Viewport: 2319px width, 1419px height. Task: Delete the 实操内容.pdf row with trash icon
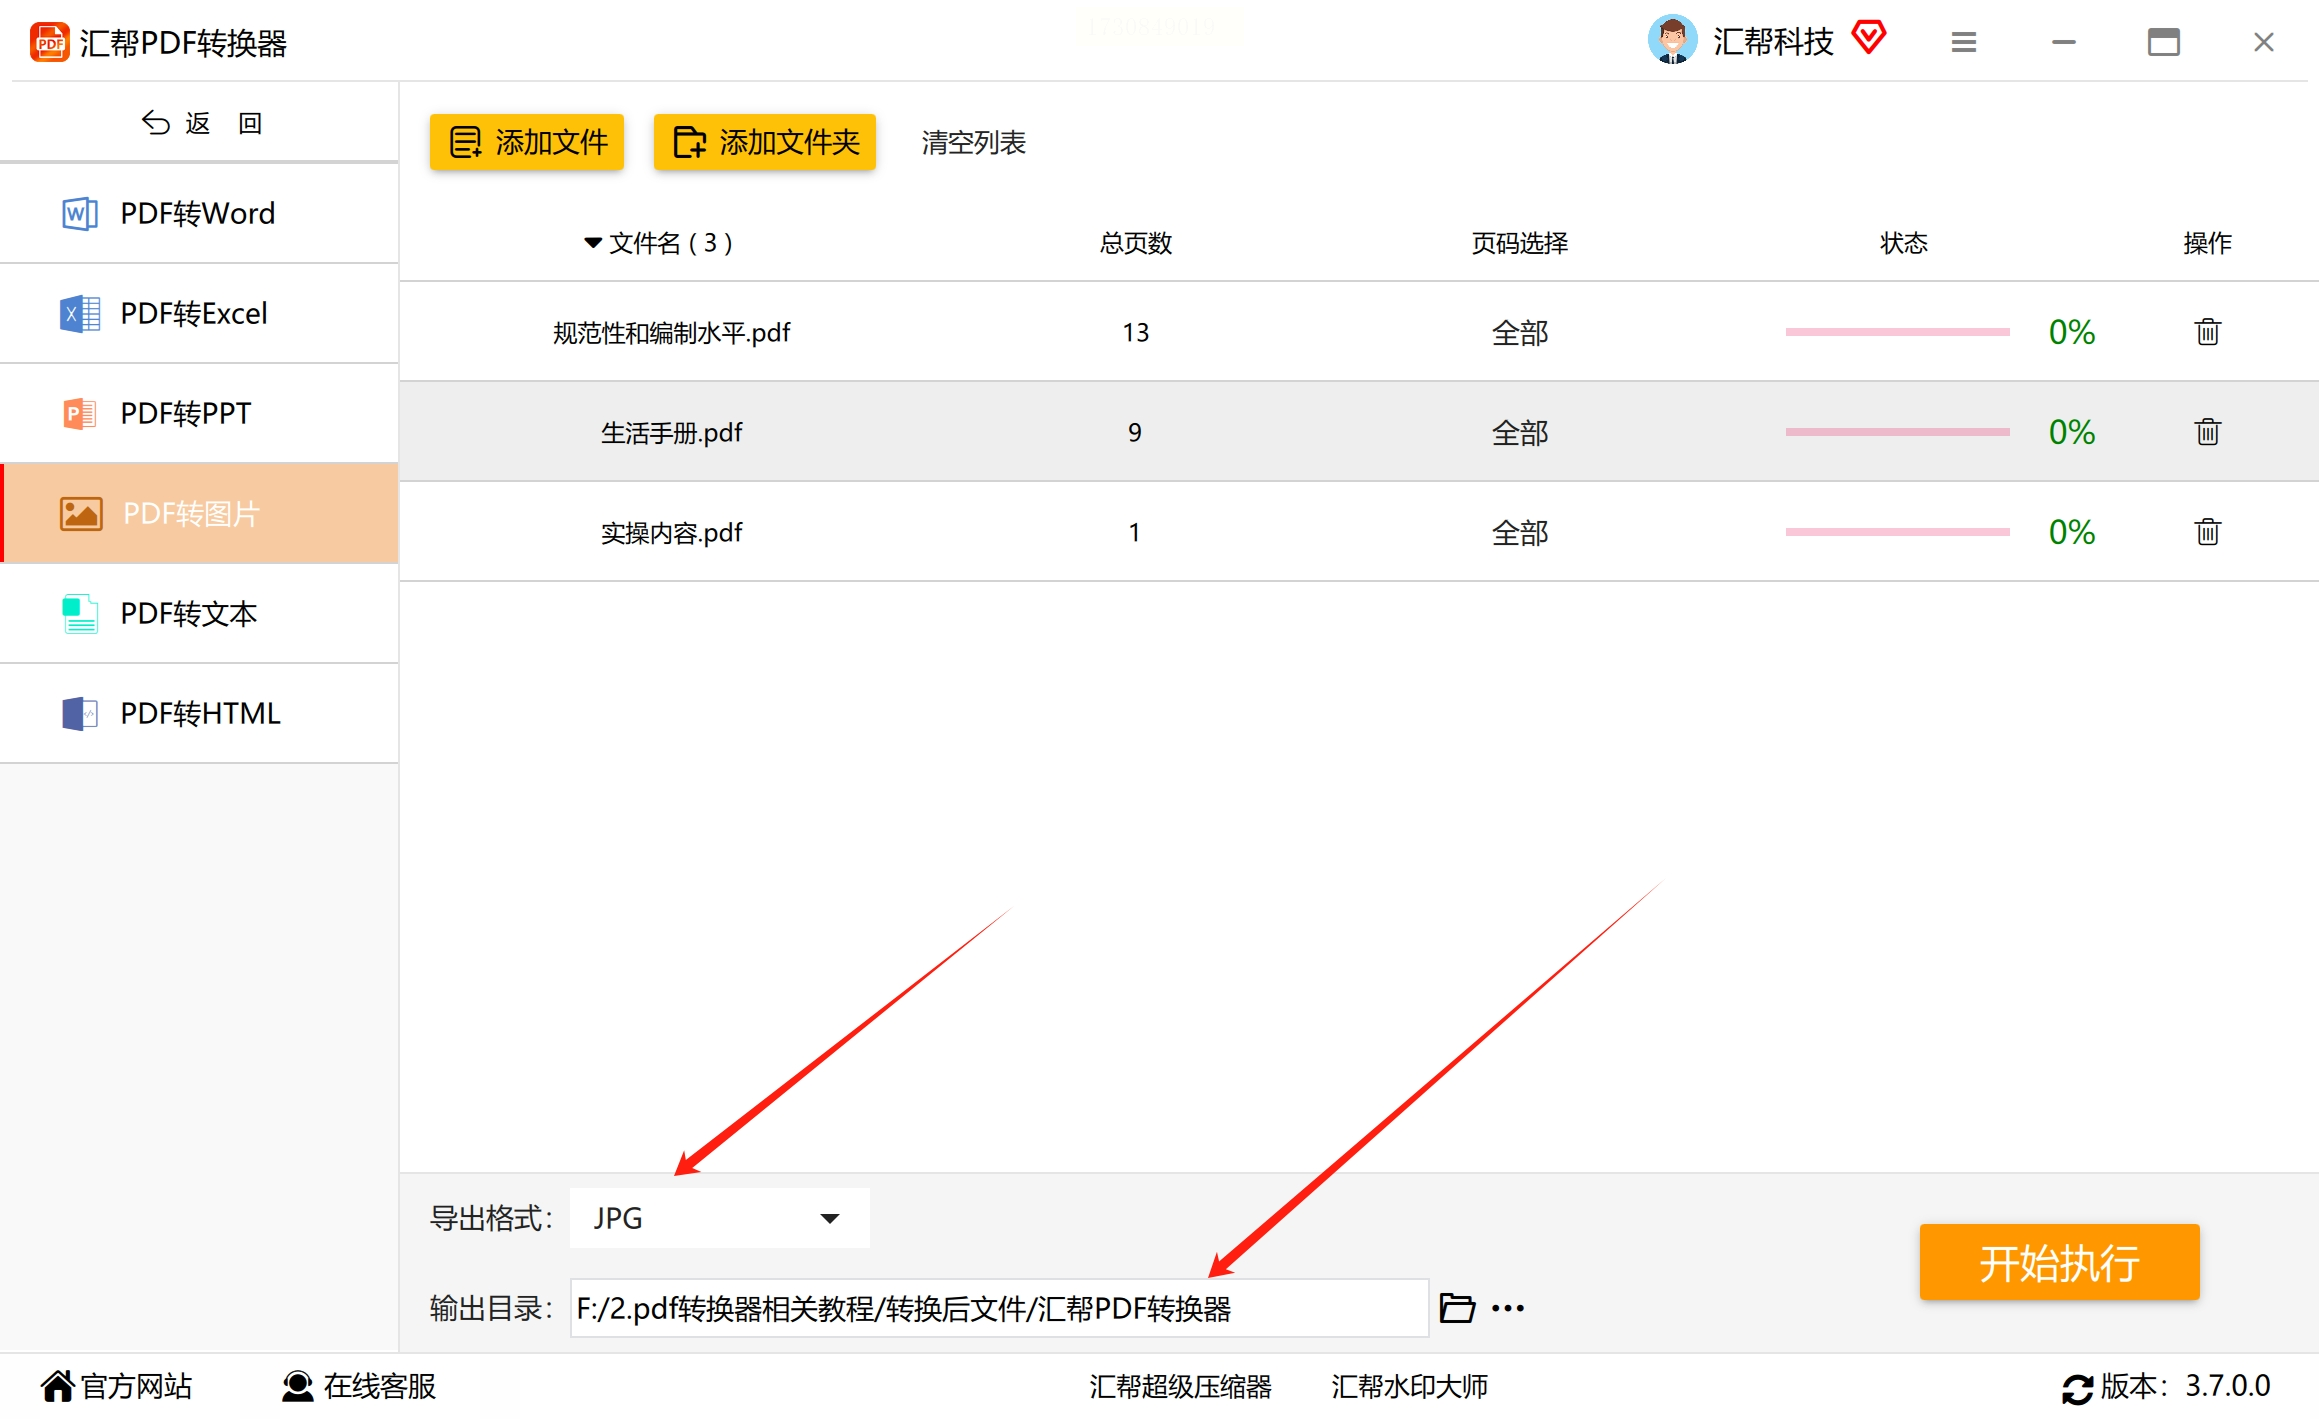(x=2207, y=531)
